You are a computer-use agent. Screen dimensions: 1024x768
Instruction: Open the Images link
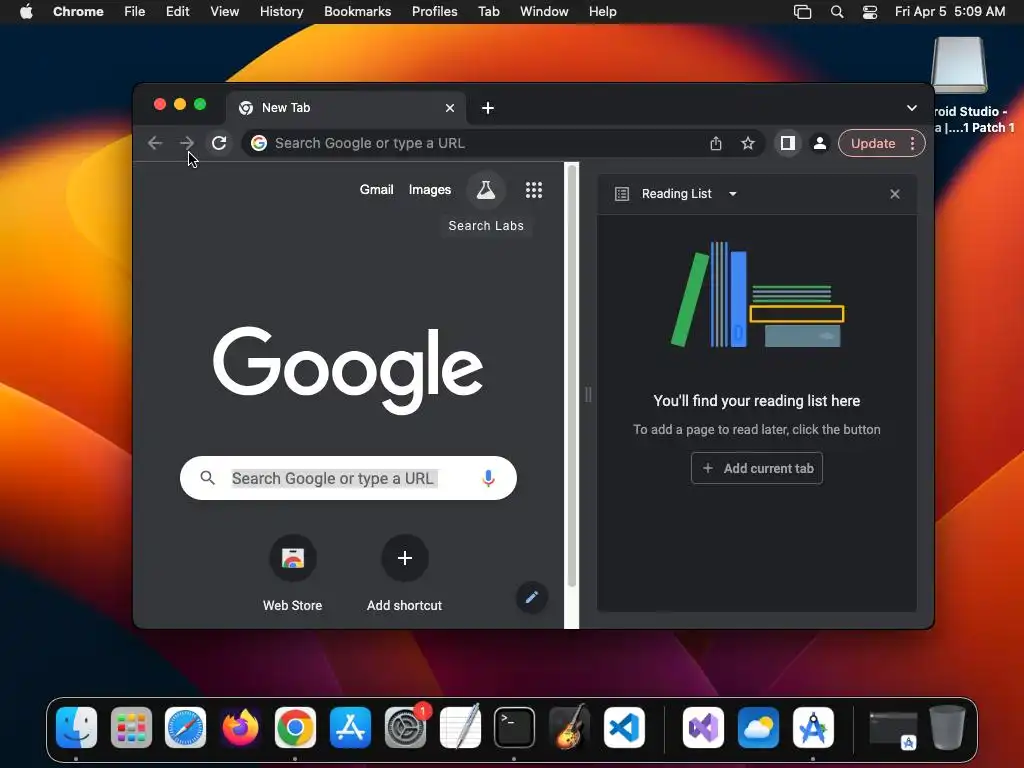(430, 189)
